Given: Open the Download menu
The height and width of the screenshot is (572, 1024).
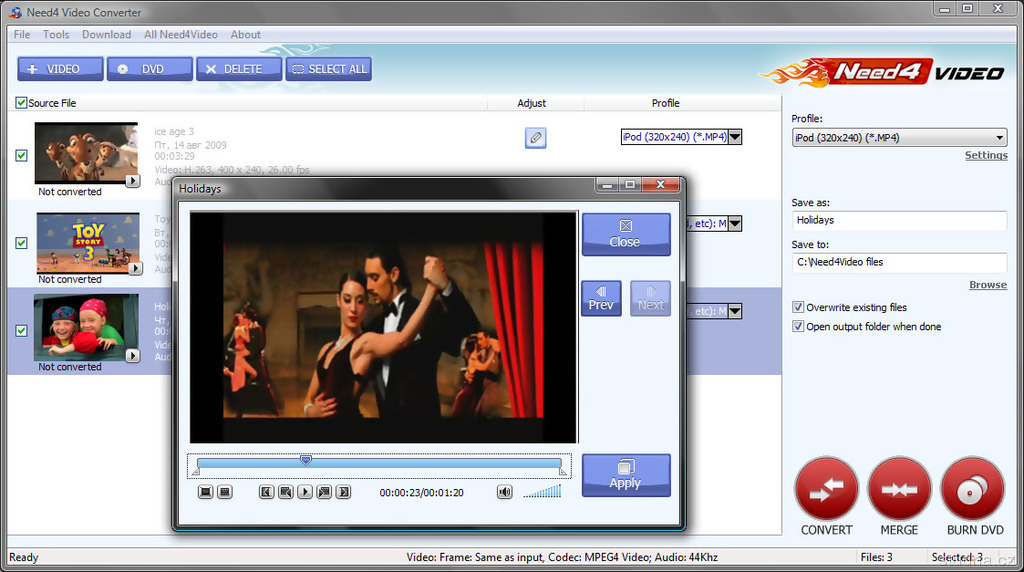Looking at the screenshot, I should tap(106, 34).
